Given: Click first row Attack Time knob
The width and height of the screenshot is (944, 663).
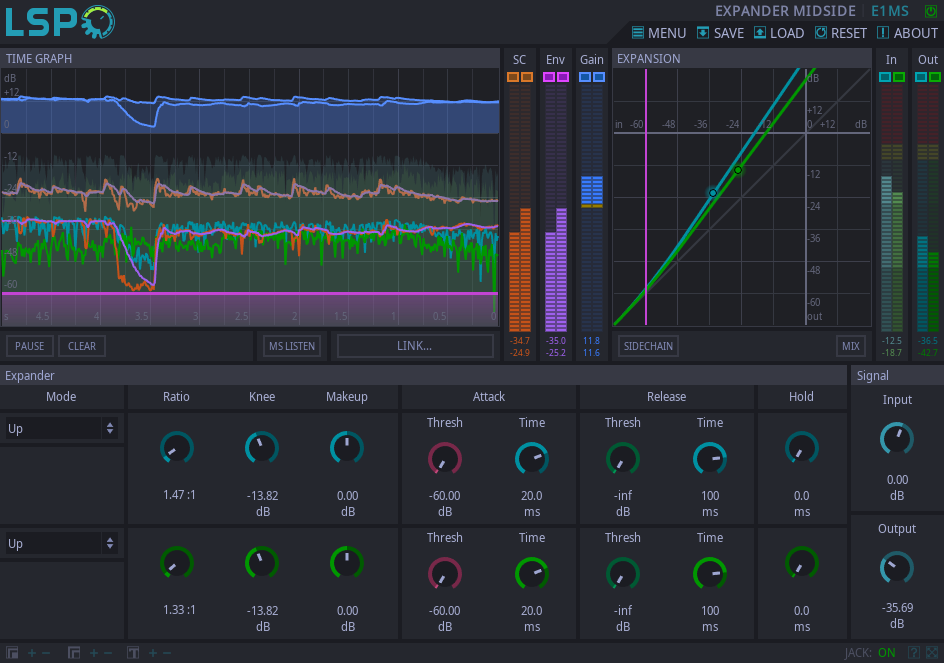Looking at the screenshot, I should click(x=532, y=459).
